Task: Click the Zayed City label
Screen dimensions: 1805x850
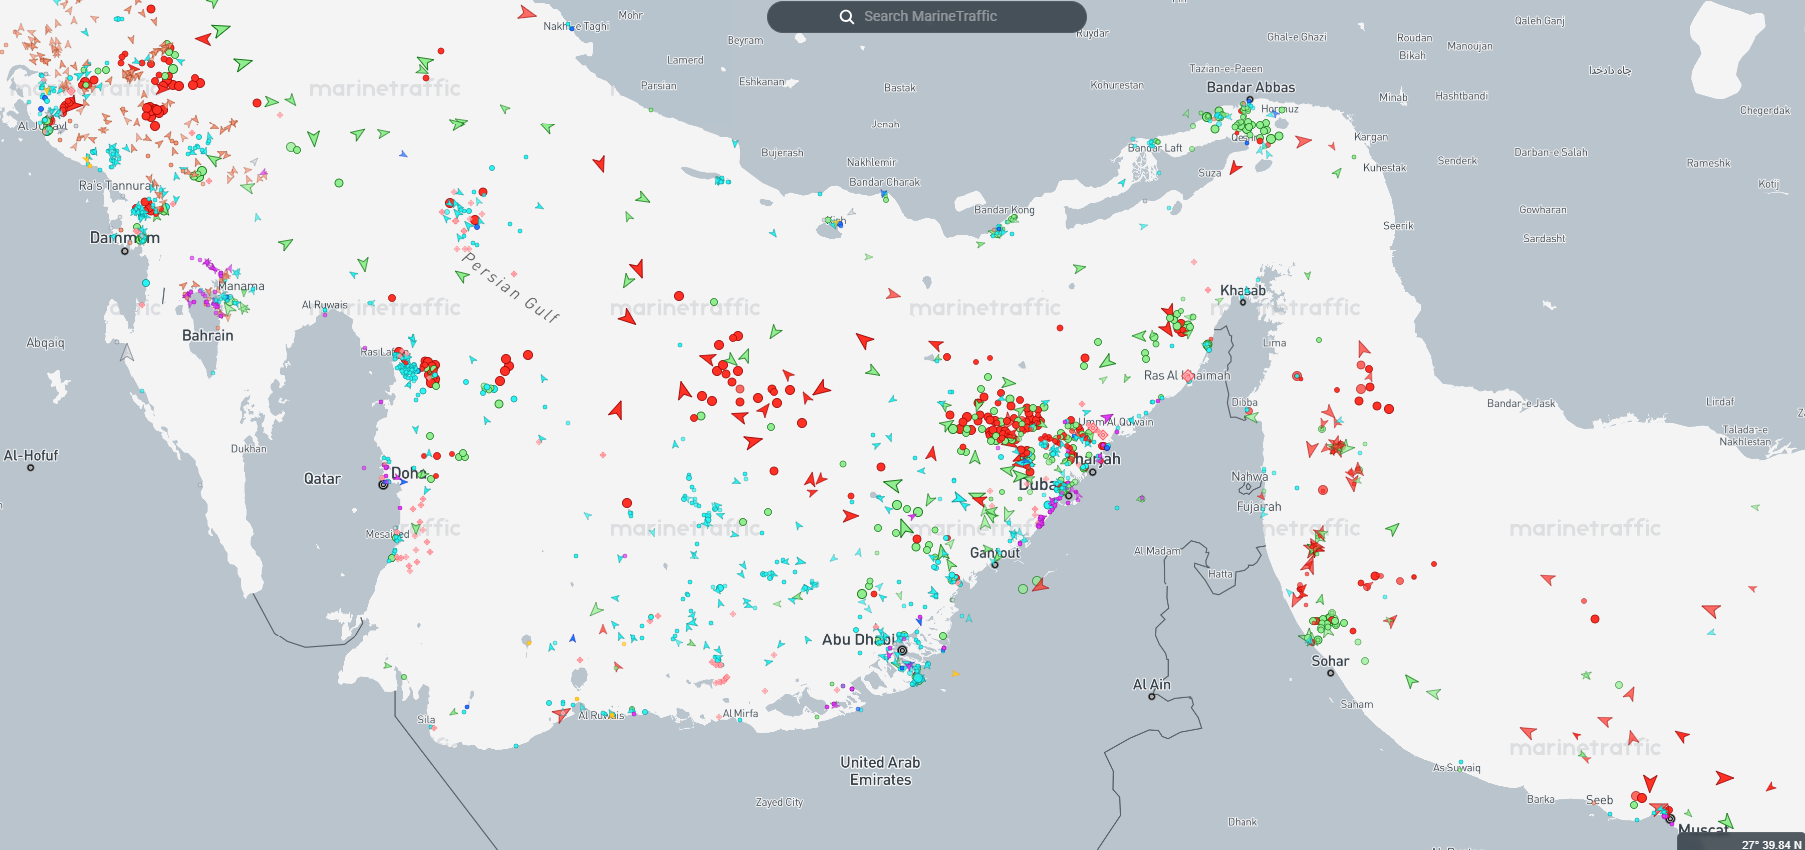Action: coord(779,802)
